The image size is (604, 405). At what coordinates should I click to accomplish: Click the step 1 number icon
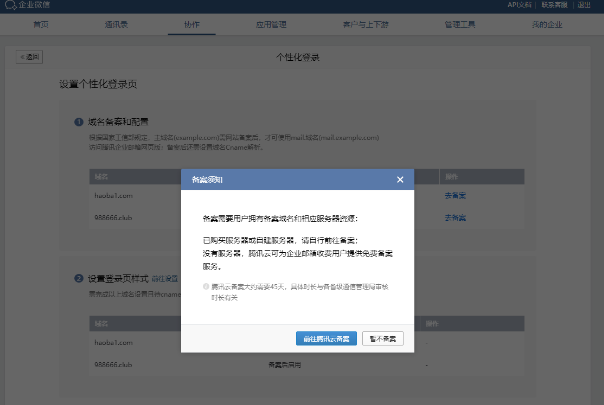click(78, 122)
